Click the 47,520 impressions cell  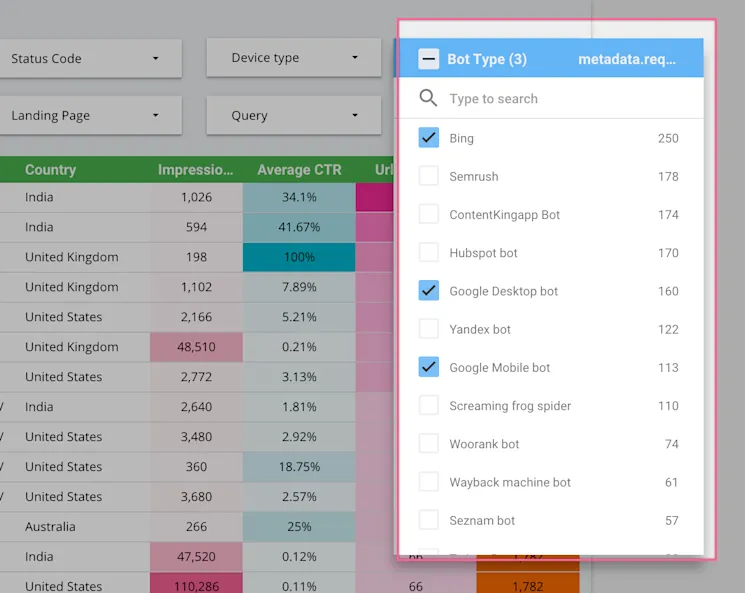pyautogui.click(x=196, y=556)
